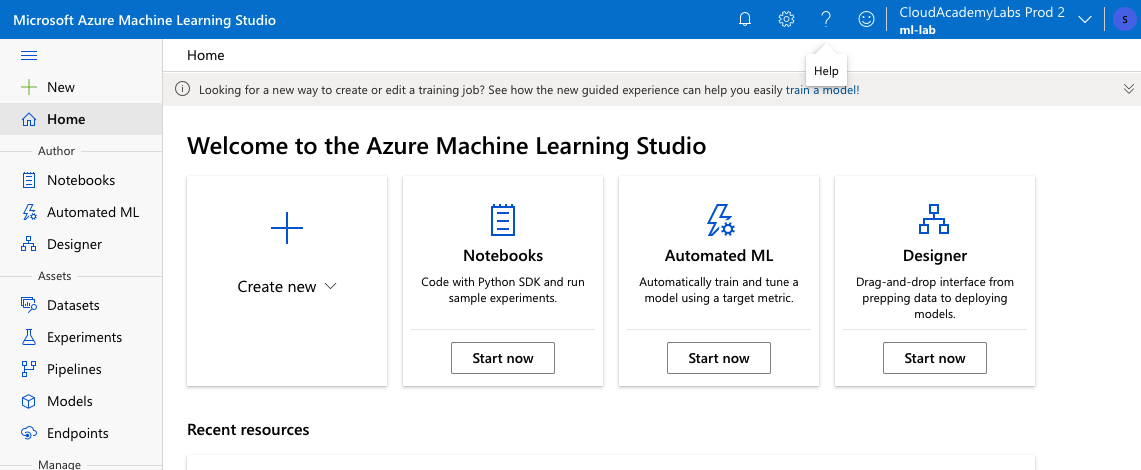Select Models in the sidebar
Image resolution: width=1141 pixels, height=470 pixels.
pyautogui.click(x=70, y=402)
